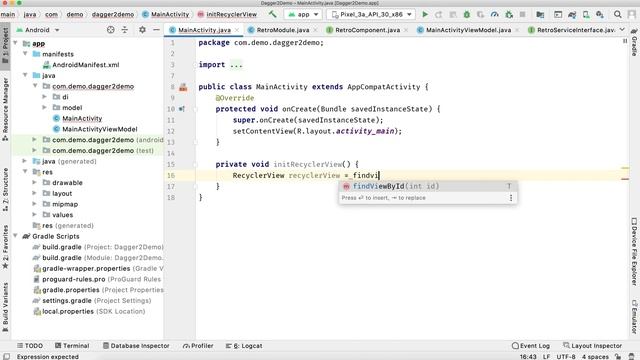The height and width of the screenshot is (360, 640).
Task: Expand the java (generated) folder
Action: coord(25,161)
